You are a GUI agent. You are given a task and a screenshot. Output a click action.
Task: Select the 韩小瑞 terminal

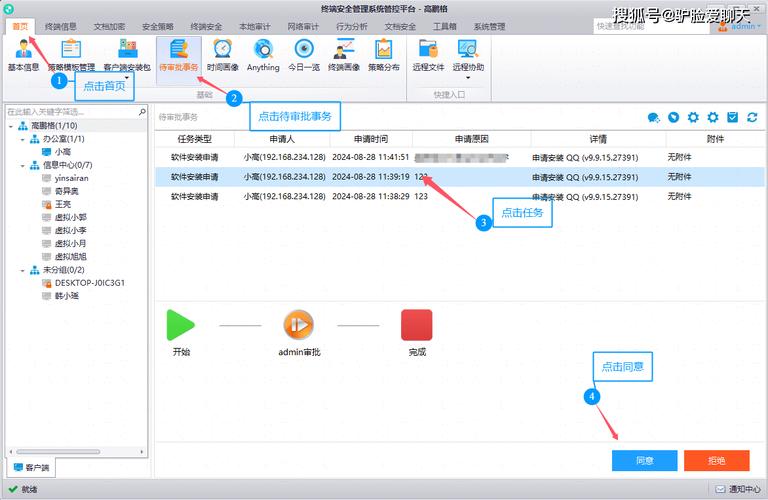tap(61, 296)
